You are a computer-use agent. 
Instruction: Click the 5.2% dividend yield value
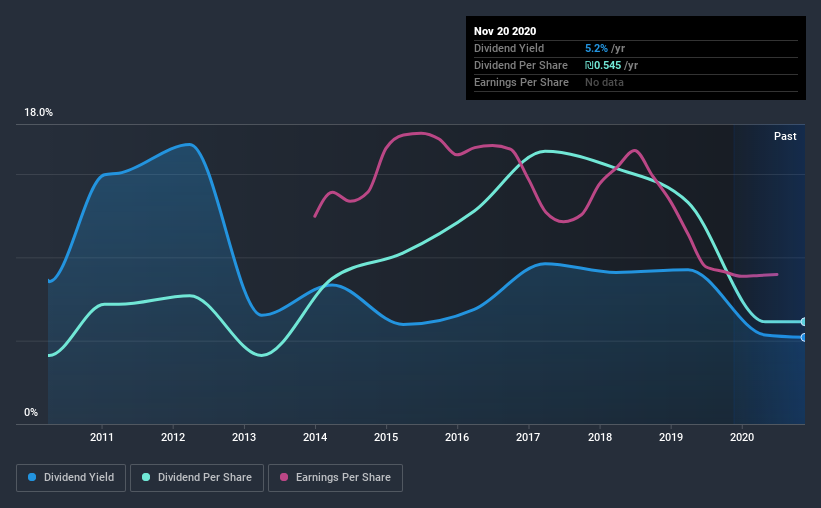tap(596, 48)
